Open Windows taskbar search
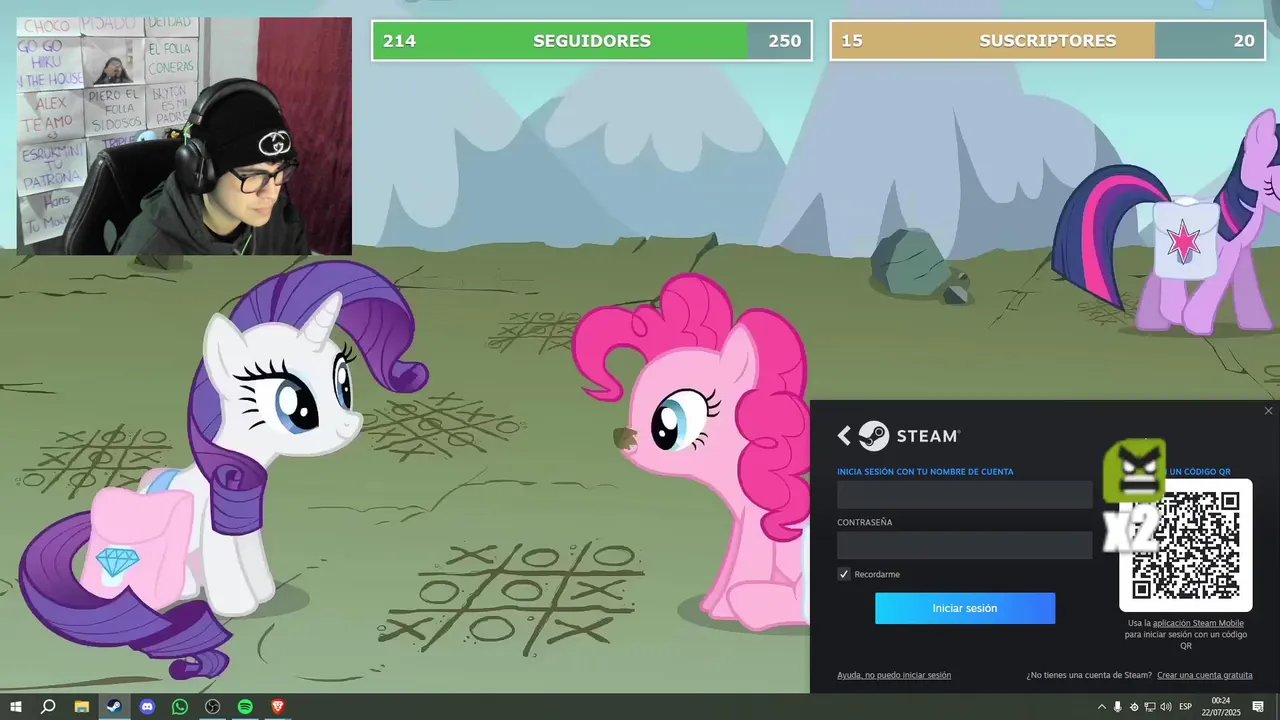The height and width of the screenshot is (720, 1280). pos(48,707)
